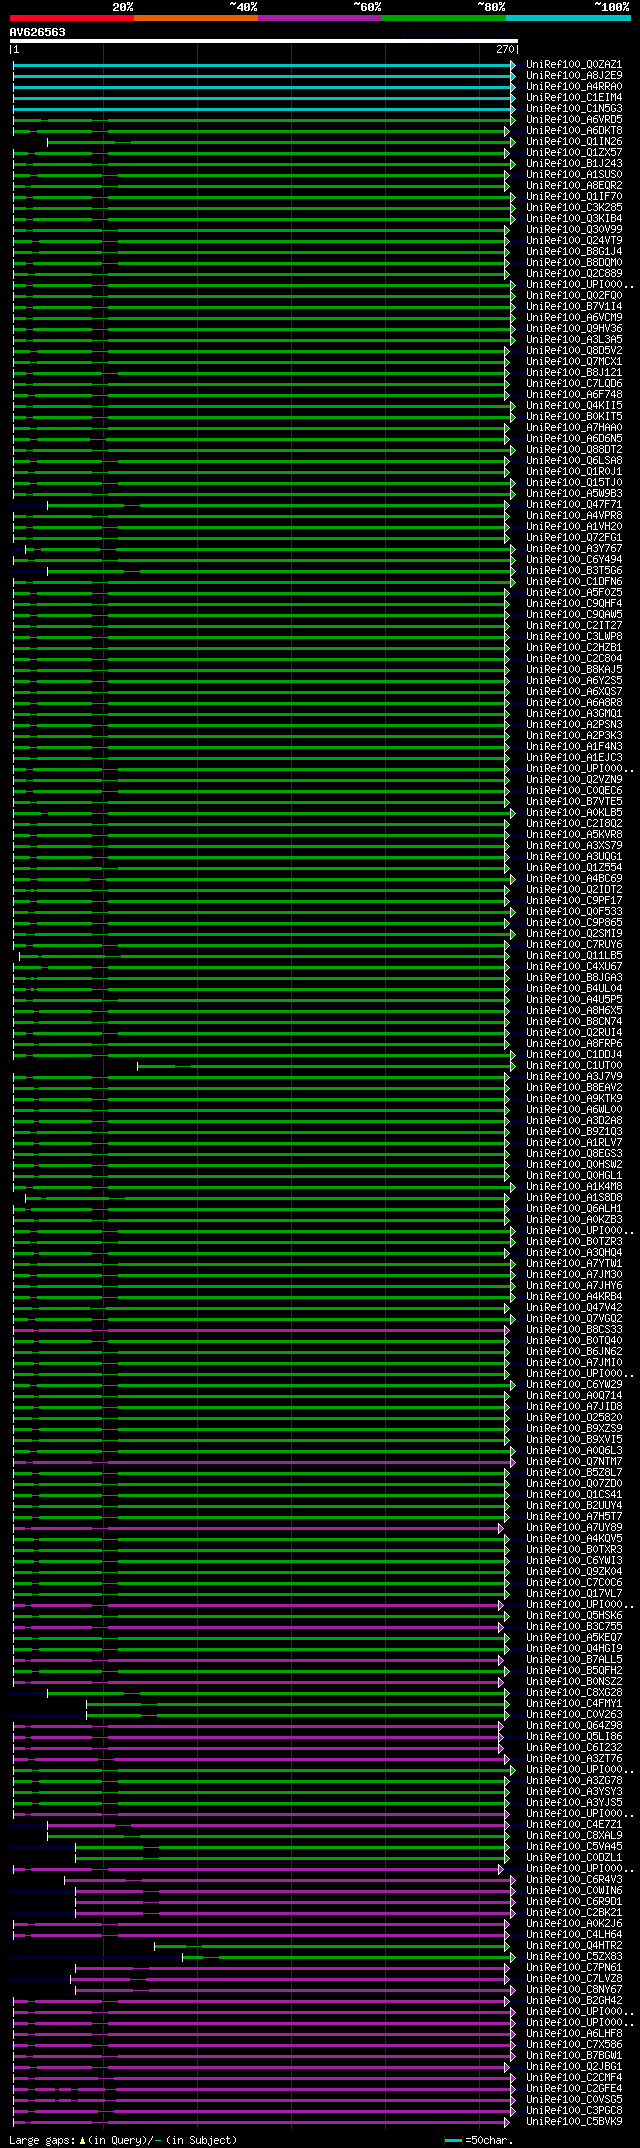Select label UniRef100_Q9HV36
The width and height of the screenshot is (640, 2148).
[x=574, y=328]
